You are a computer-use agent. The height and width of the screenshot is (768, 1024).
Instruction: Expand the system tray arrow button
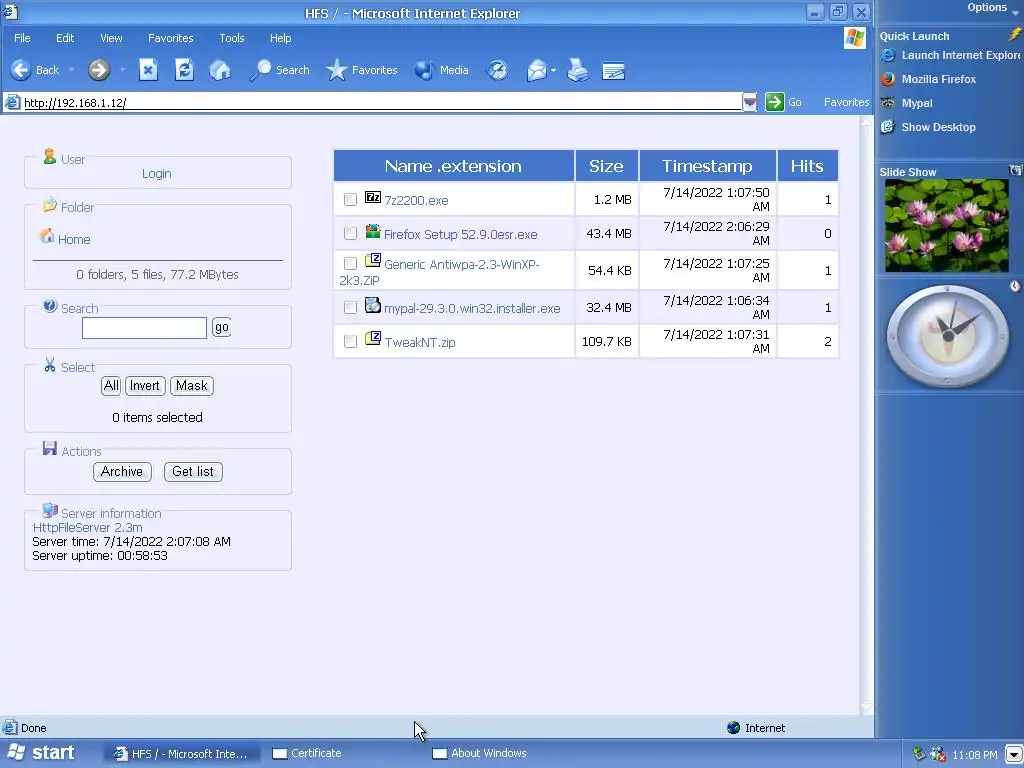point(1014,754)
